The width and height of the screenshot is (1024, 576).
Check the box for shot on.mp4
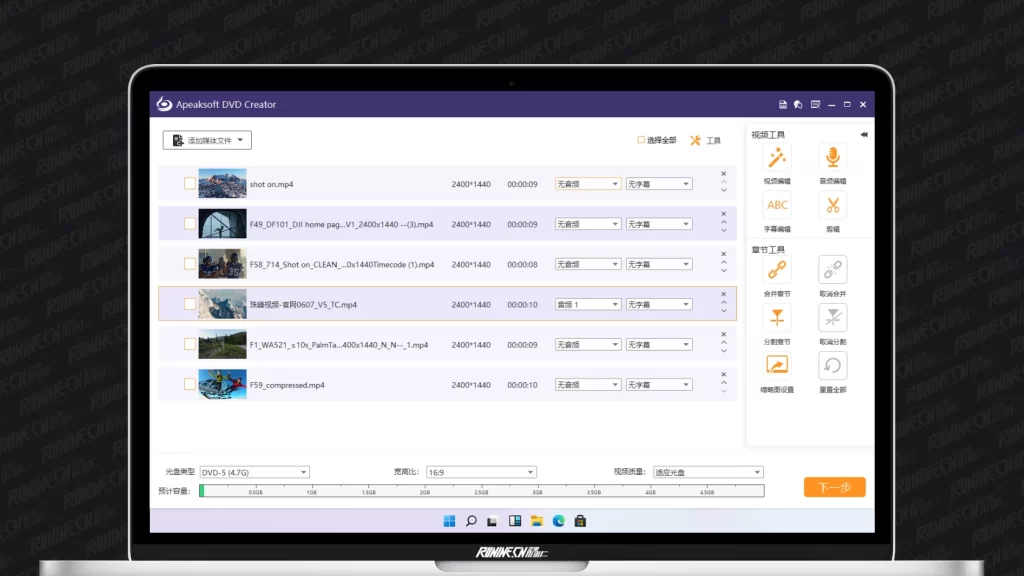click(x=190, y=184)
